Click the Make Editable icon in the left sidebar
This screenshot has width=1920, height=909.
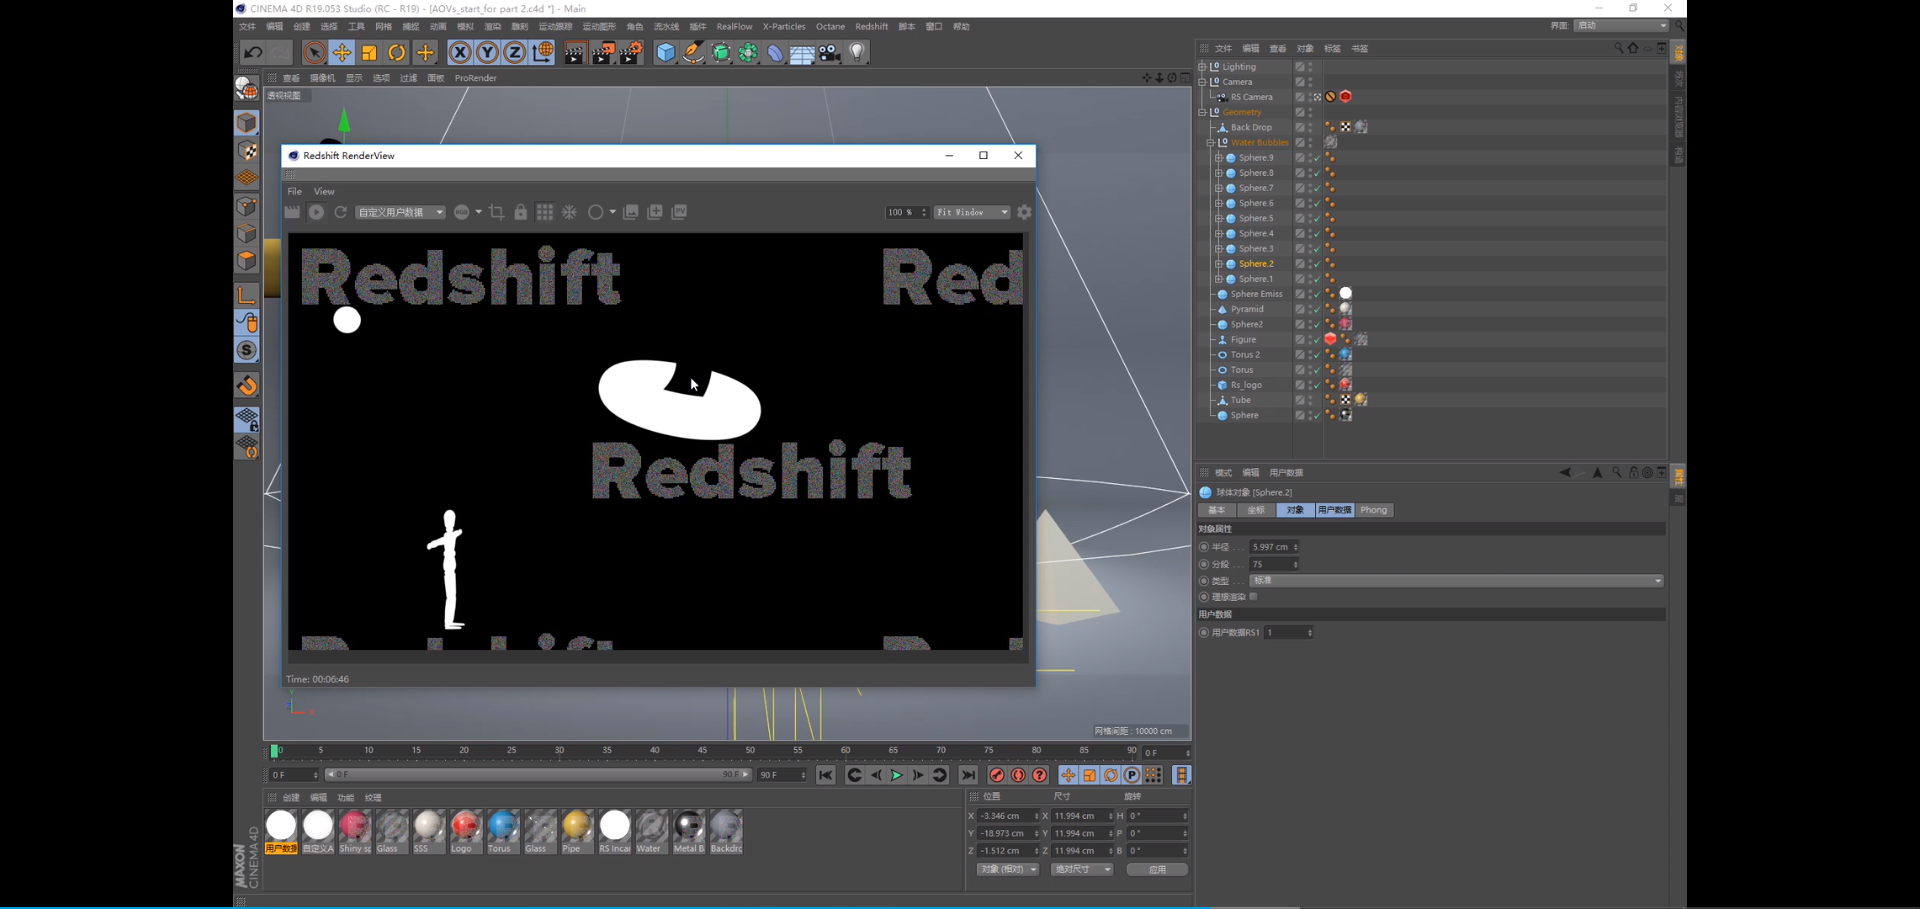(247, 89)
